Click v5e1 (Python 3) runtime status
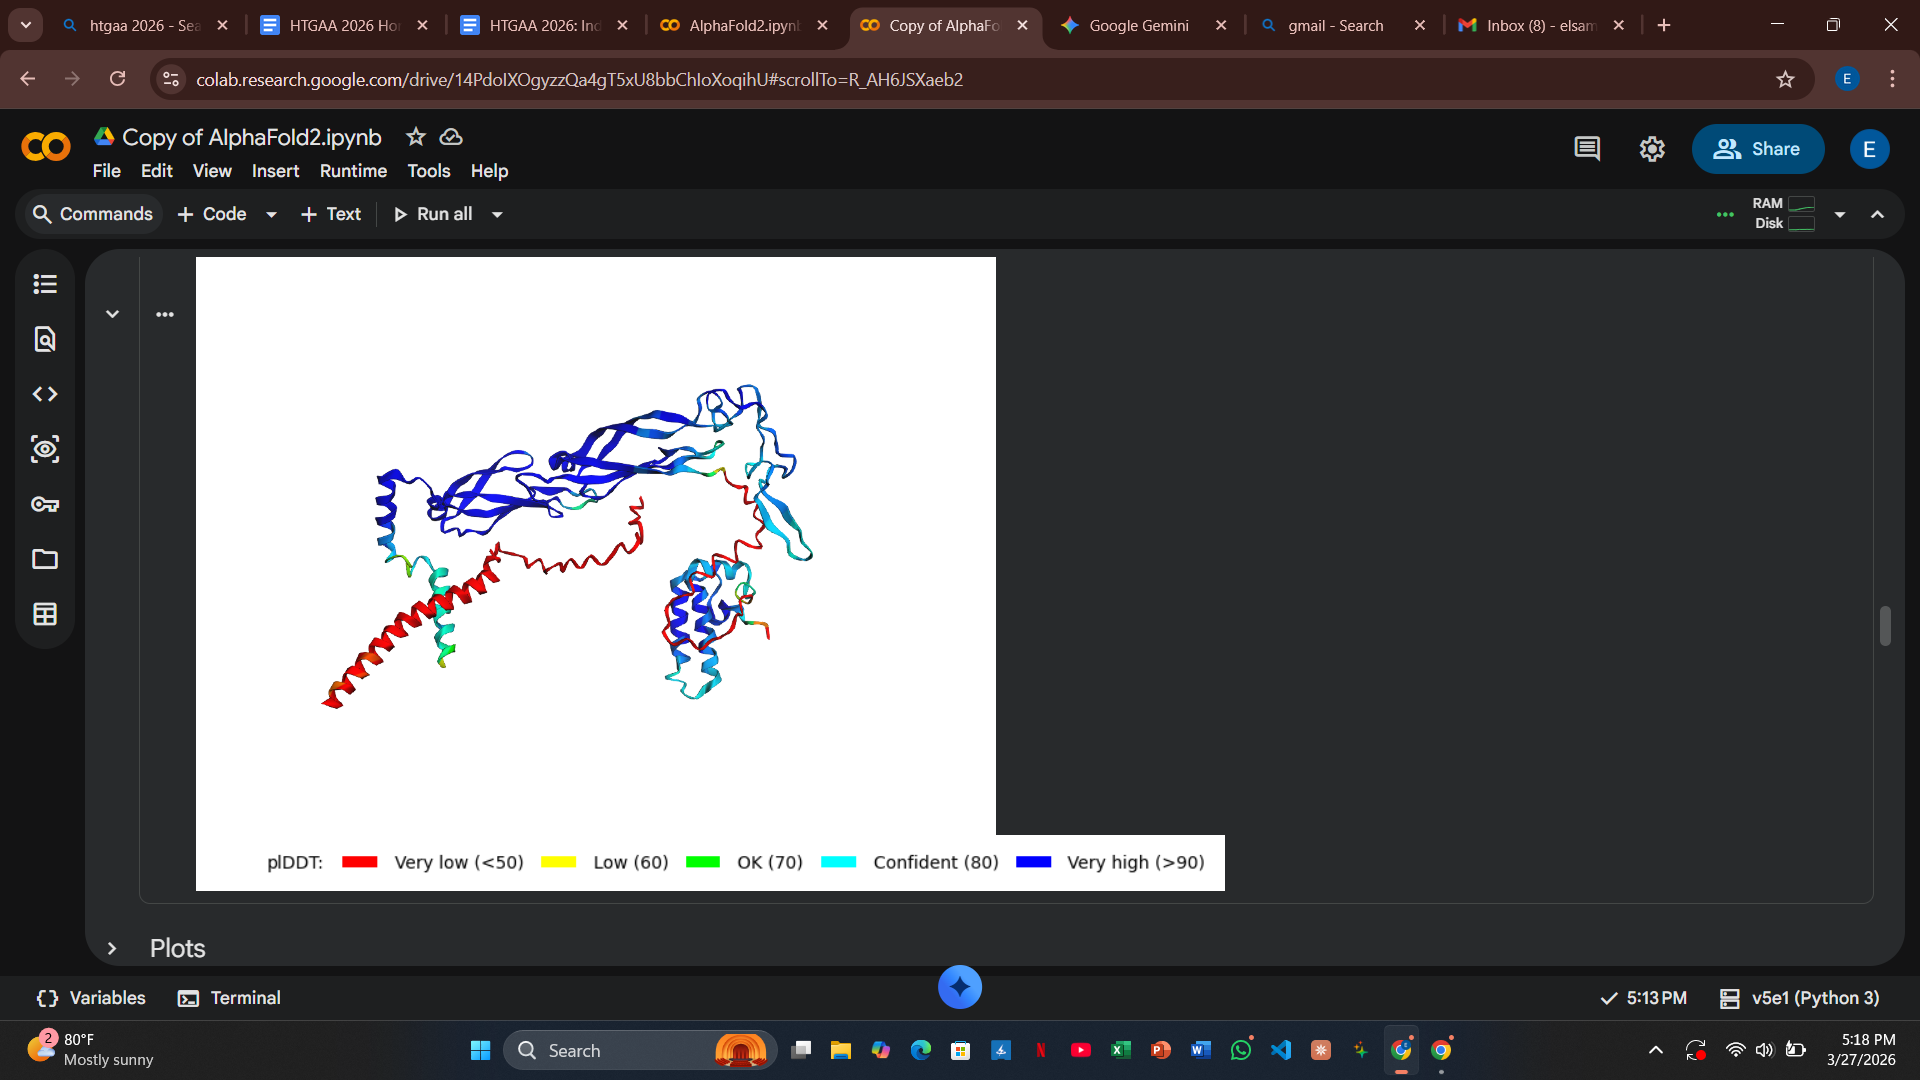 [x=1799, y=998]
